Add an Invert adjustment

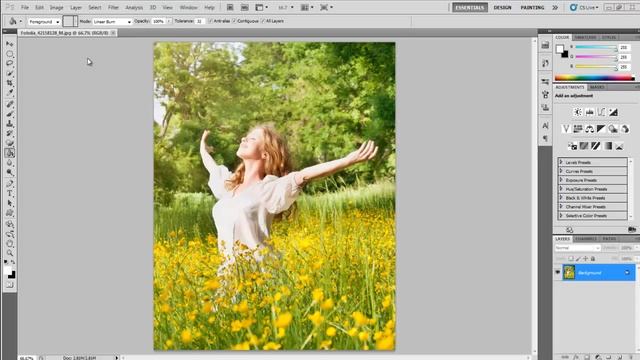tap(572, 146)
